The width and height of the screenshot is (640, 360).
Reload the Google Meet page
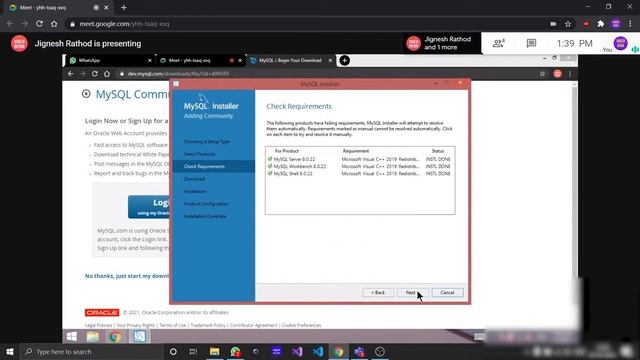point(39,24)
